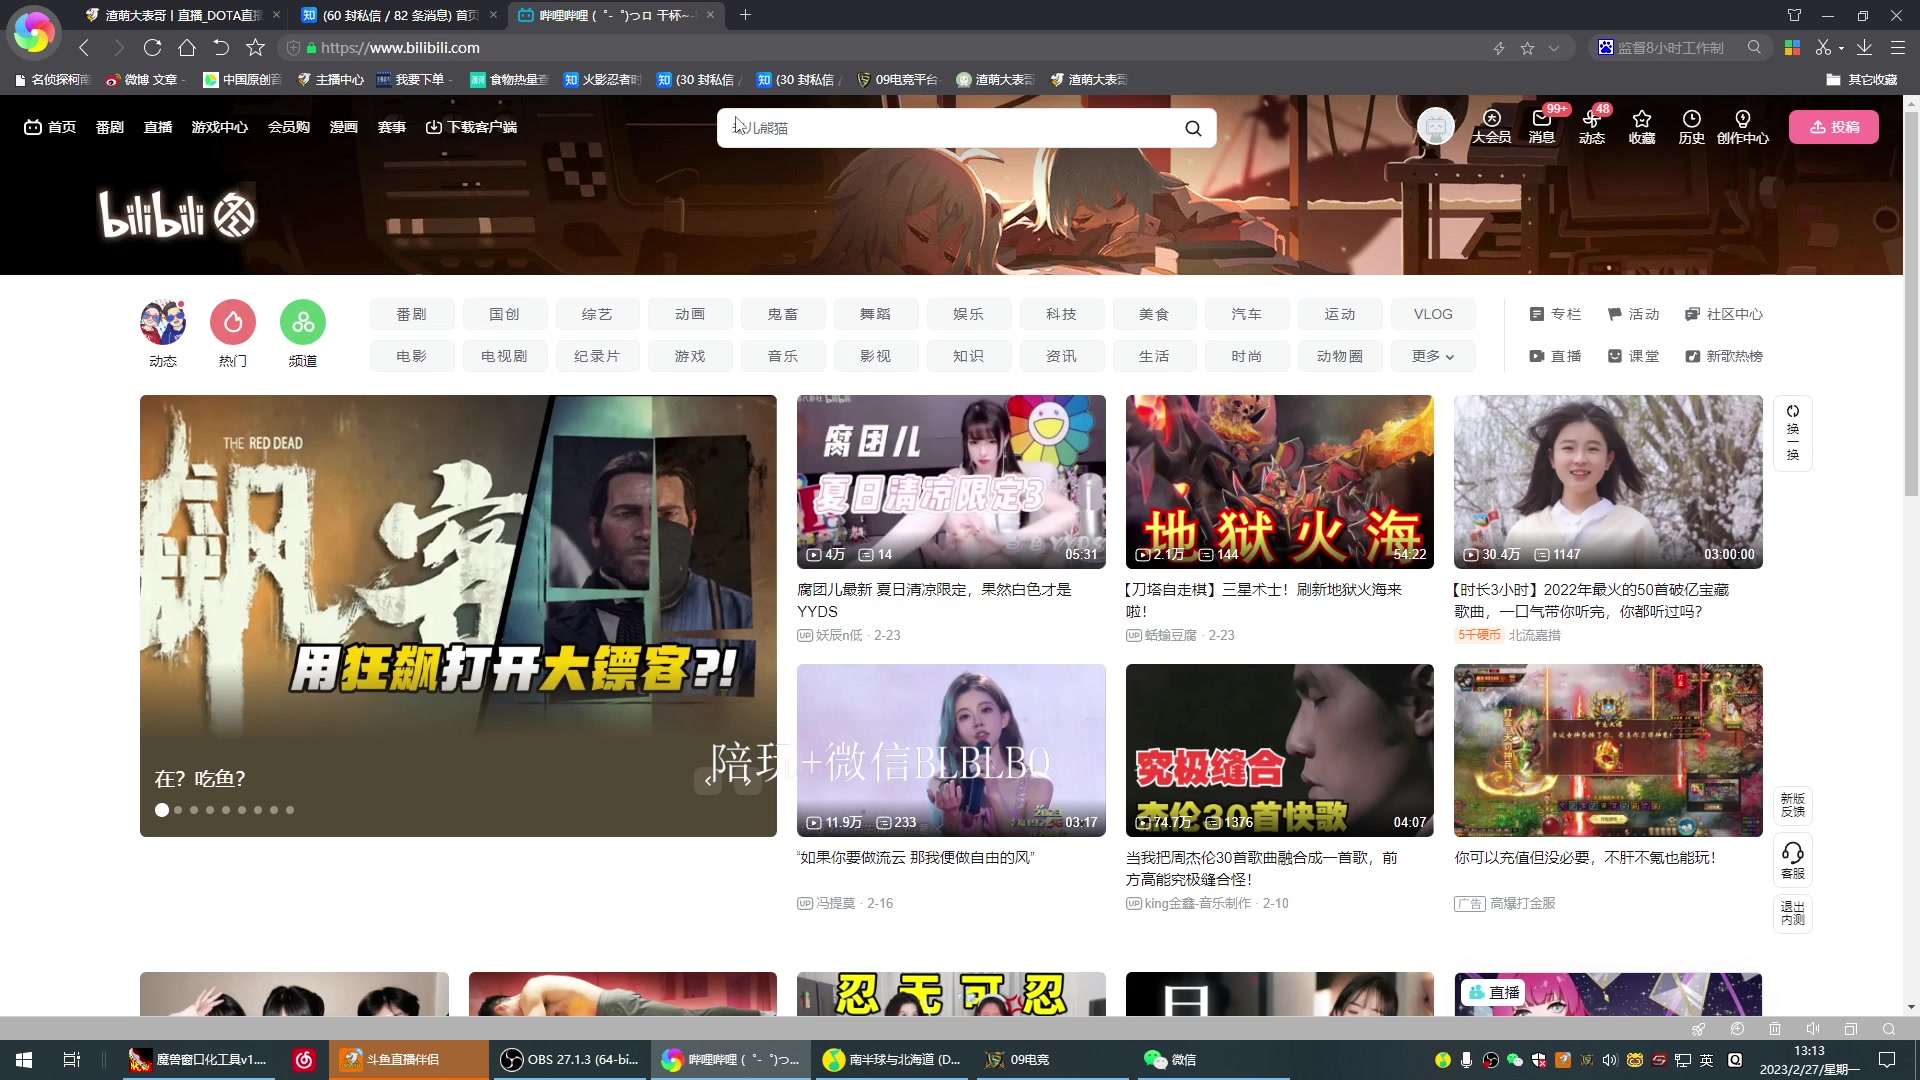1920x1080 pixels.
Task: Bookmark page with toolbar star icon
Action: (255, 47)
